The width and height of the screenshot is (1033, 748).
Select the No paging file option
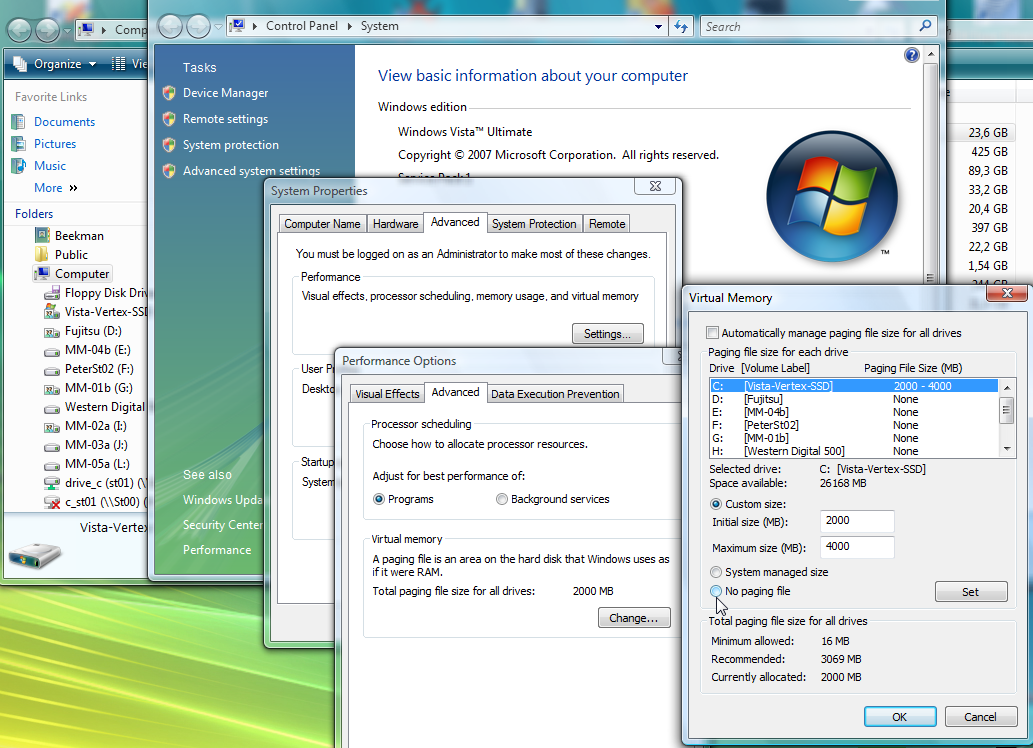[x=715, y=591]
